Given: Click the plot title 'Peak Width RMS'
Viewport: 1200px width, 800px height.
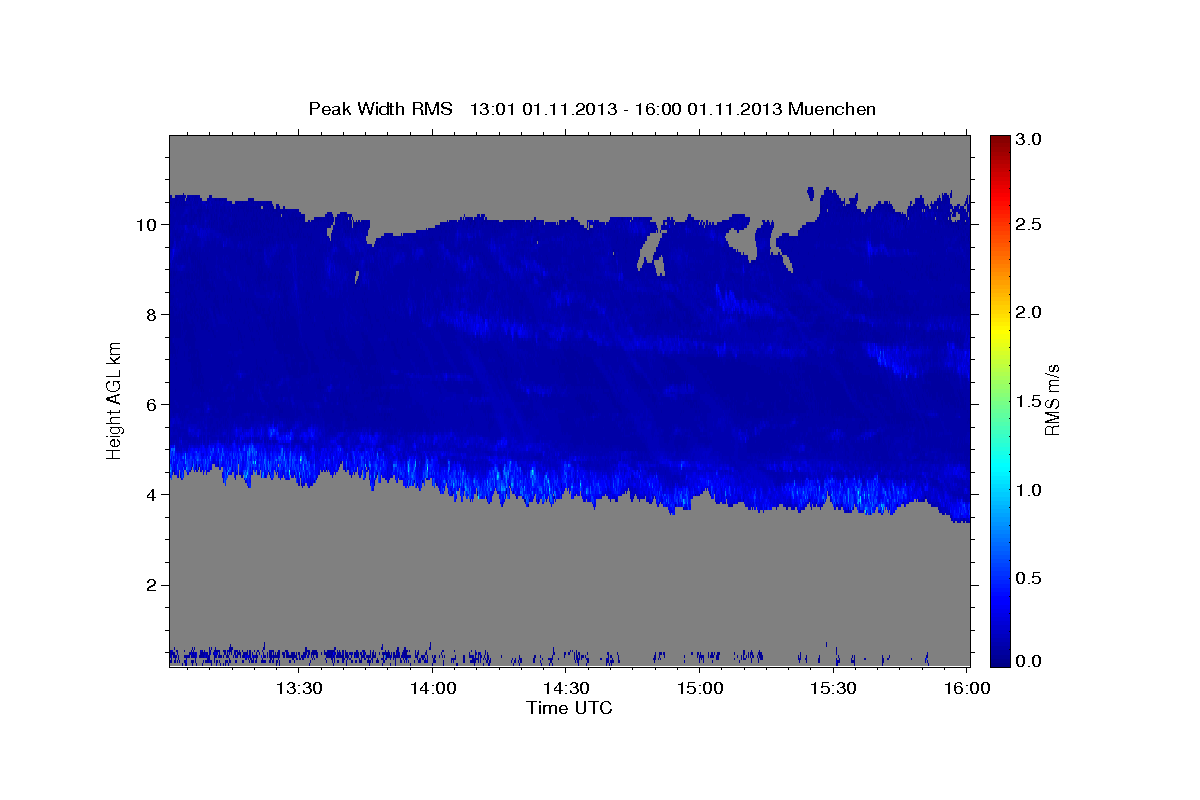Looking at the screenshot, I should tap(380, 108).
